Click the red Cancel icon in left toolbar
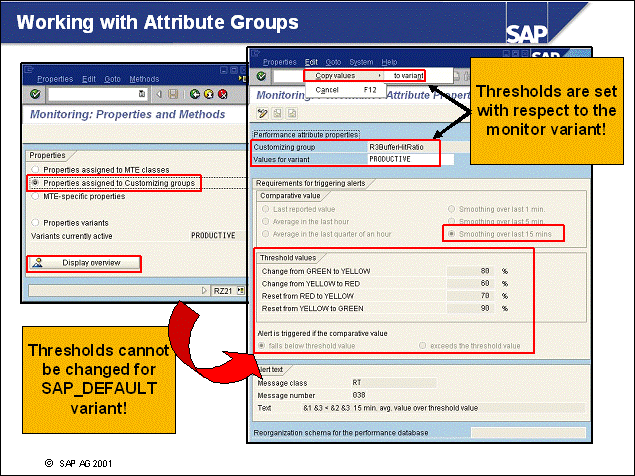635x476 pixels. point(223,94)
